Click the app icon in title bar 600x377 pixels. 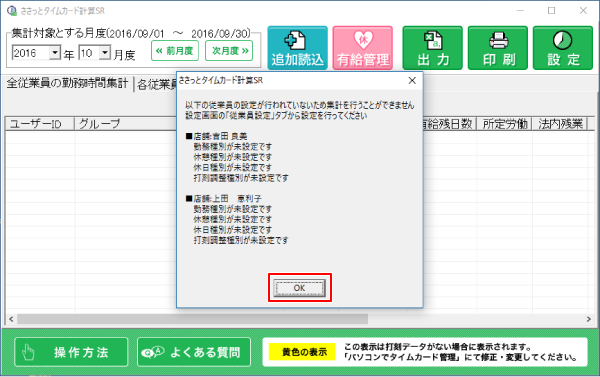pyautogui.click(x=12, y=10)
